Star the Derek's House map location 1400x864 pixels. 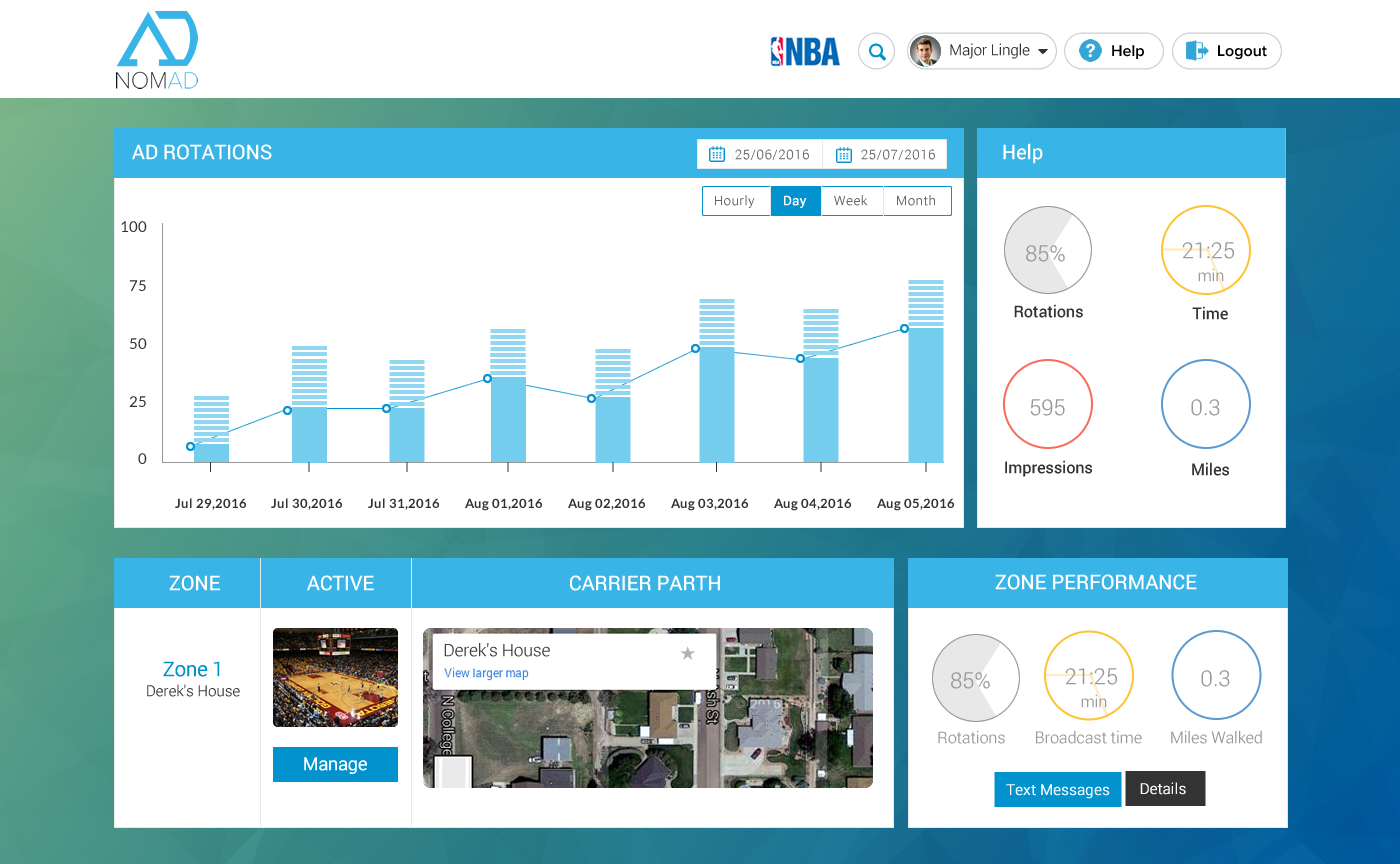687,653
